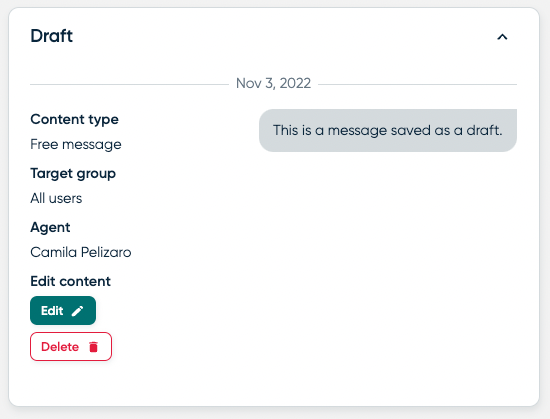The height and width of the screenshot is (419, 550).
Task: Click the Free message value
Action: 76,144
